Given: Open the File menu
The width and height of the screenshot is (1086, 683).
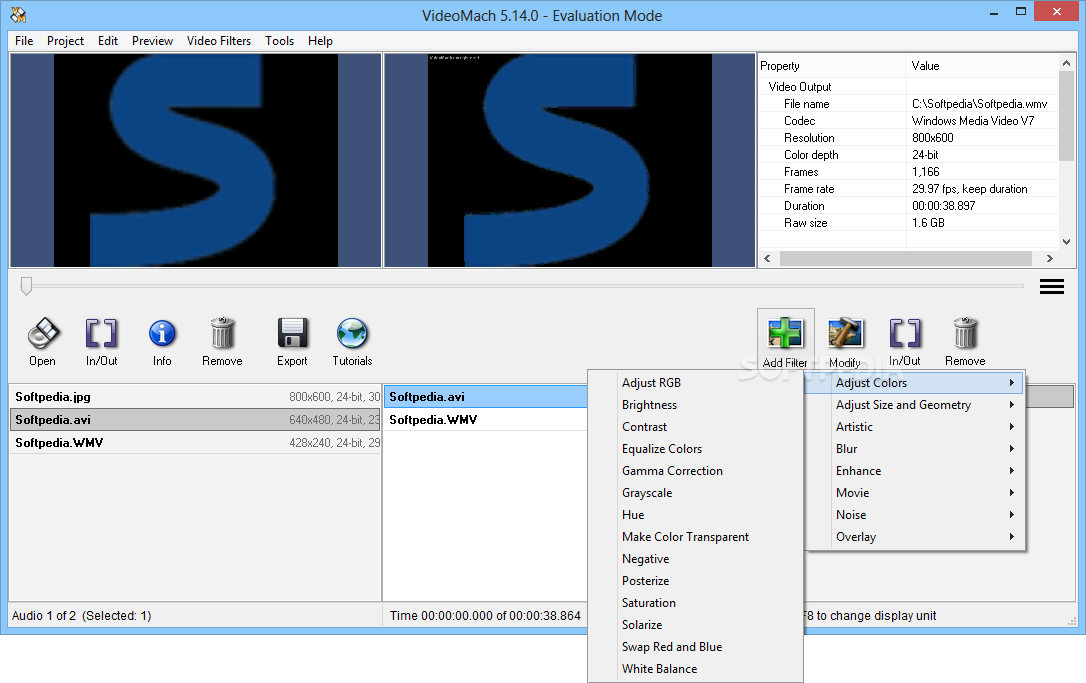Looking at the screenshot, I should click(x=24, y=41).
